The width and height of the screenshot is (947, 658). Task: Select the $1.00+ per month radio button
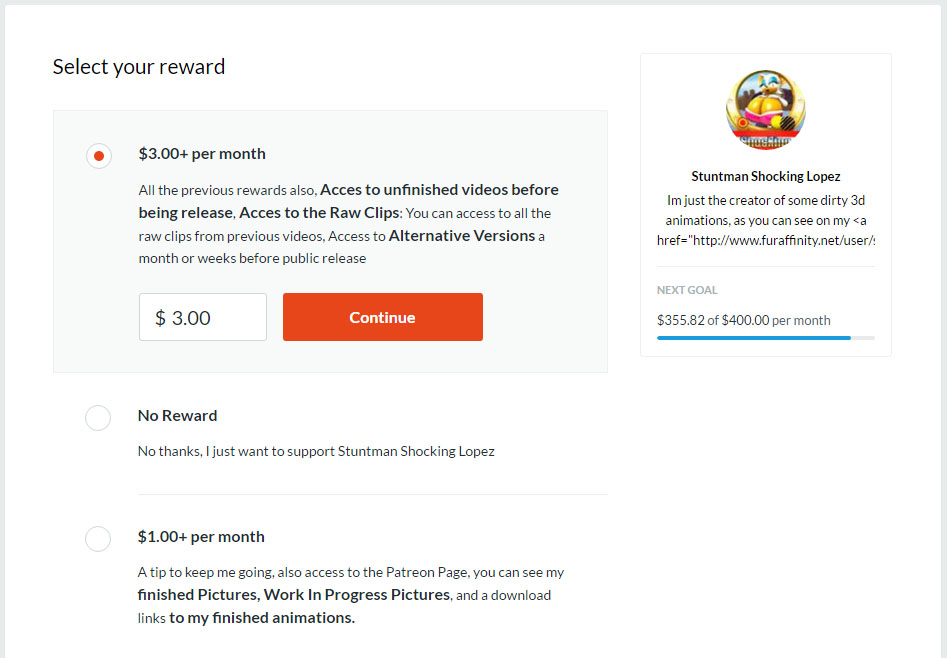coord(98,538)
